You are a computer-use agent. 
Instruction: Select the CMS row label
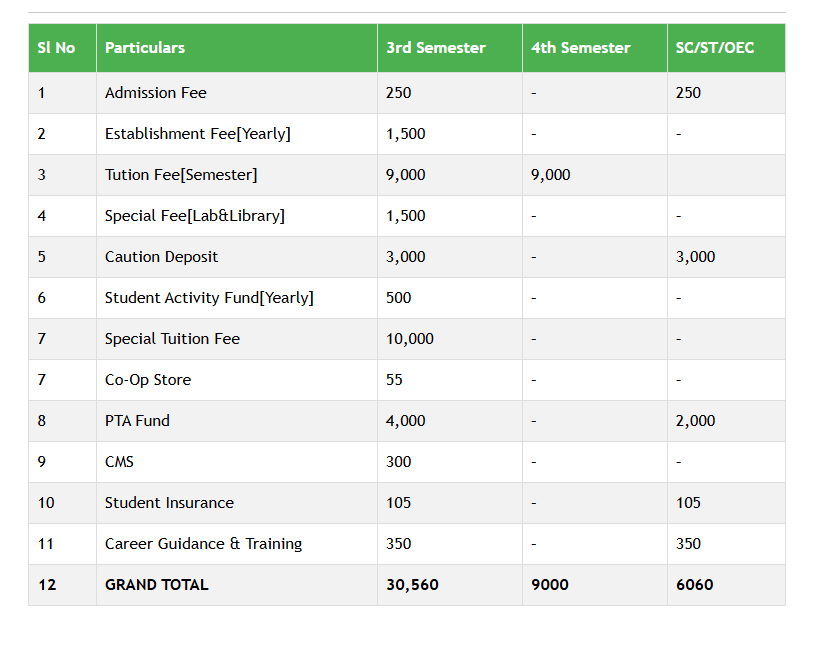[119, 462]
